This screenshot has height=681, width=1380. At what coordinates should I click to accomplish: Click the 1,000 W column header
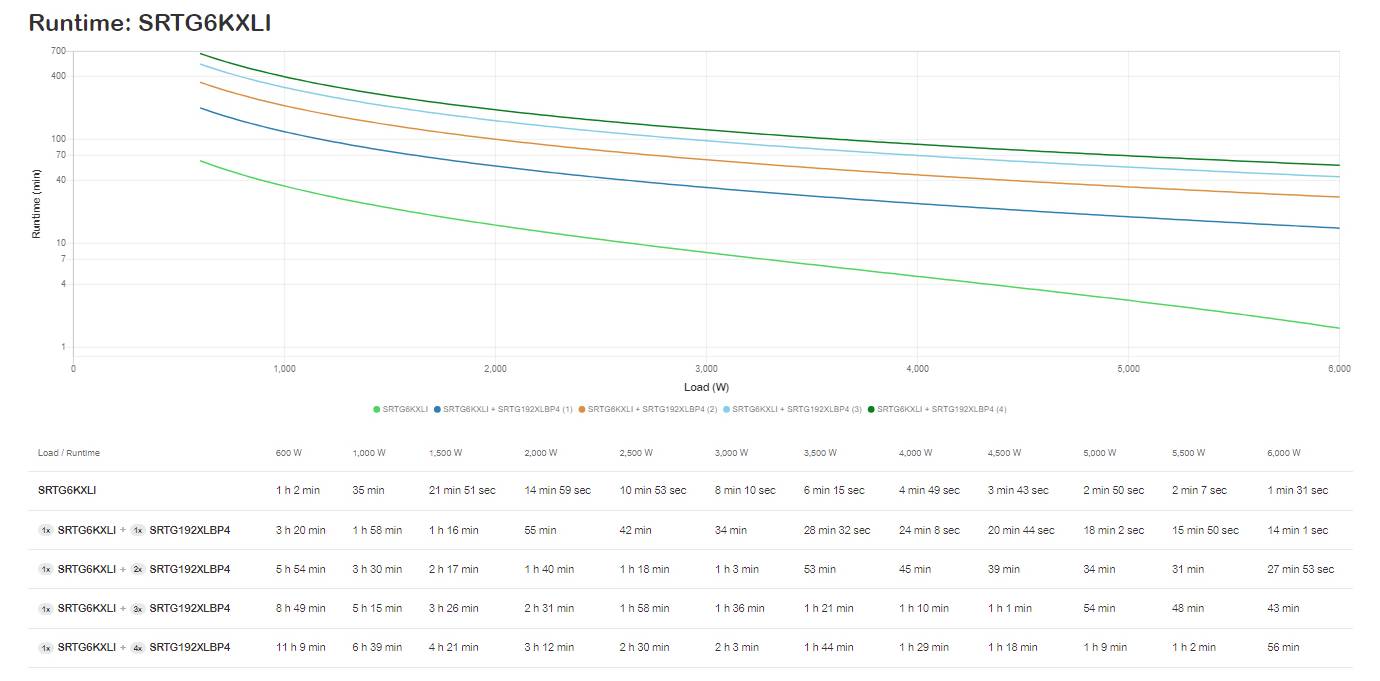click(369, 453)
